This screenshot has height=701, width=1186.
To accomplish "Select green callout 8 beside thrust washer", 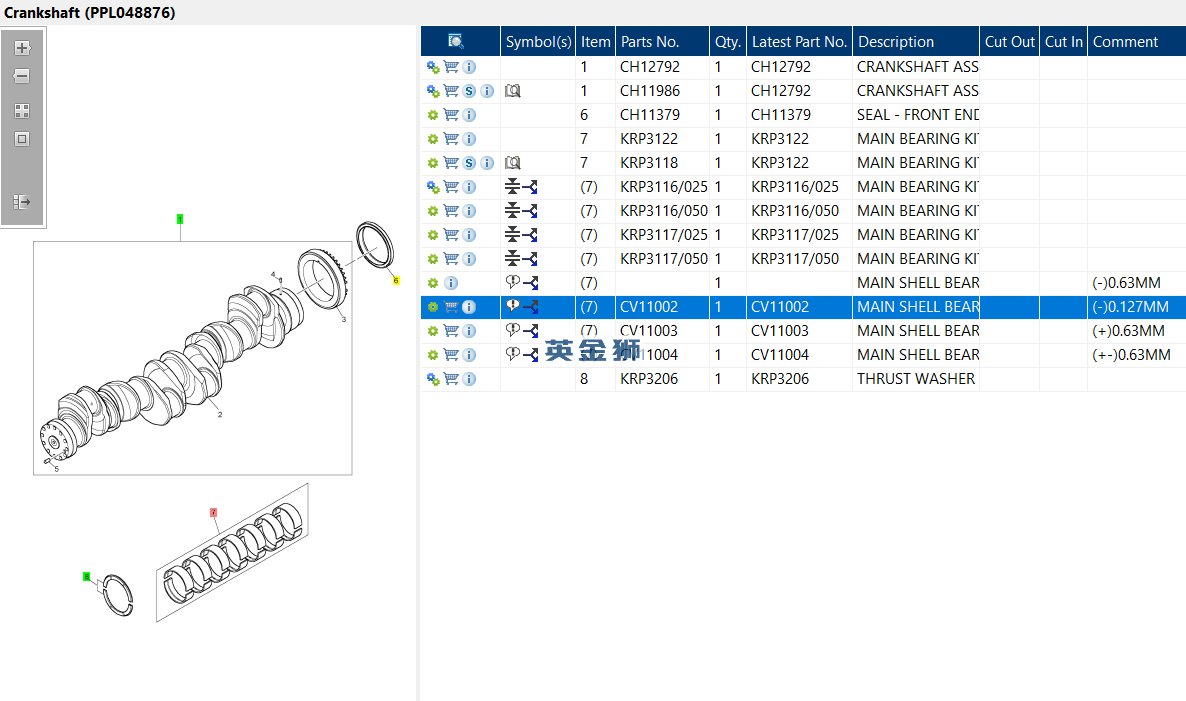I will click(86, 577).
